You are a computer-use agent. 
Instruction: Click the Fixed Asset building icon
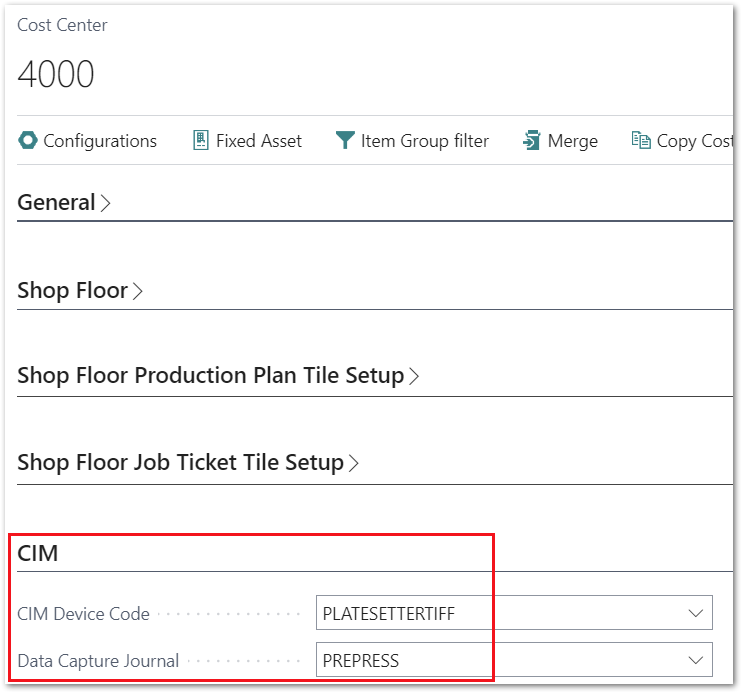pos(201,141)
